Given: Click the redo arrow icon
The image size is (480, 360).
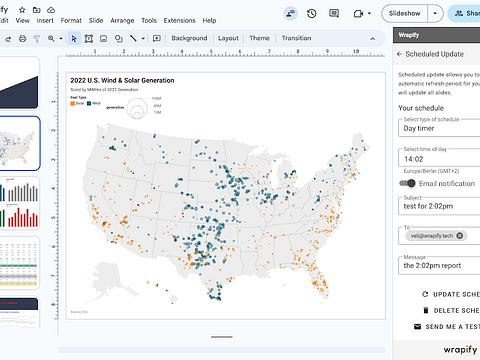Looking at the screenshot, I should 8,39.
